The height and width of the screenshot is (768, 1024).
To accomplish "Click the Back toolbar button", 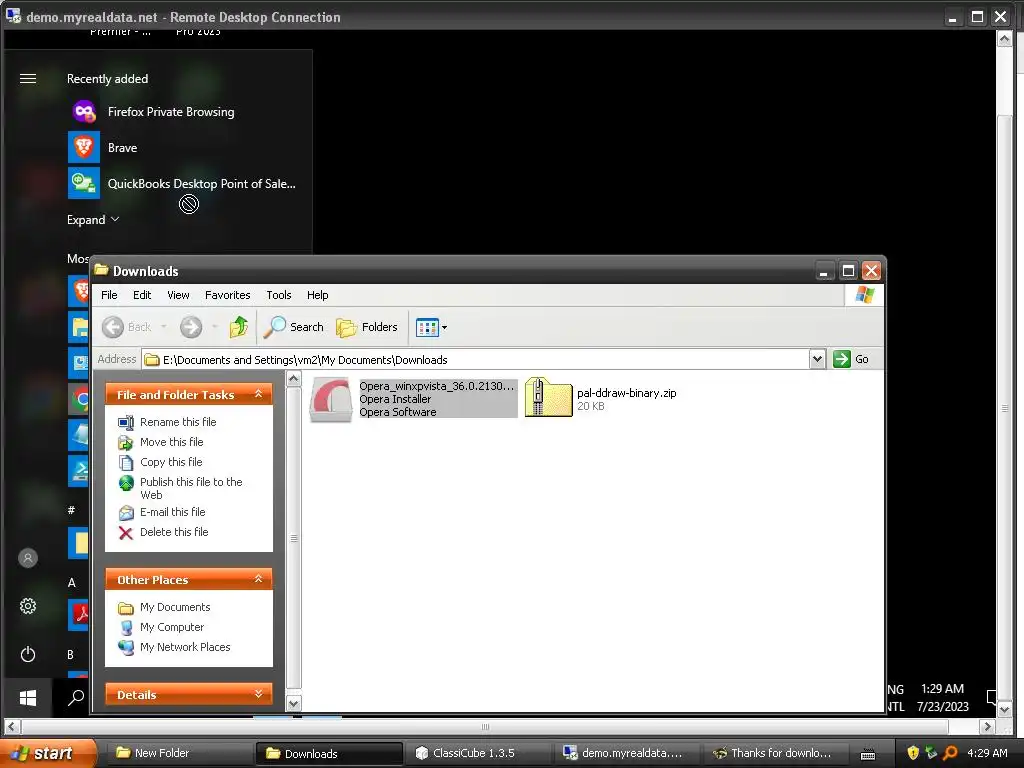I will click(x=127, y=327).
